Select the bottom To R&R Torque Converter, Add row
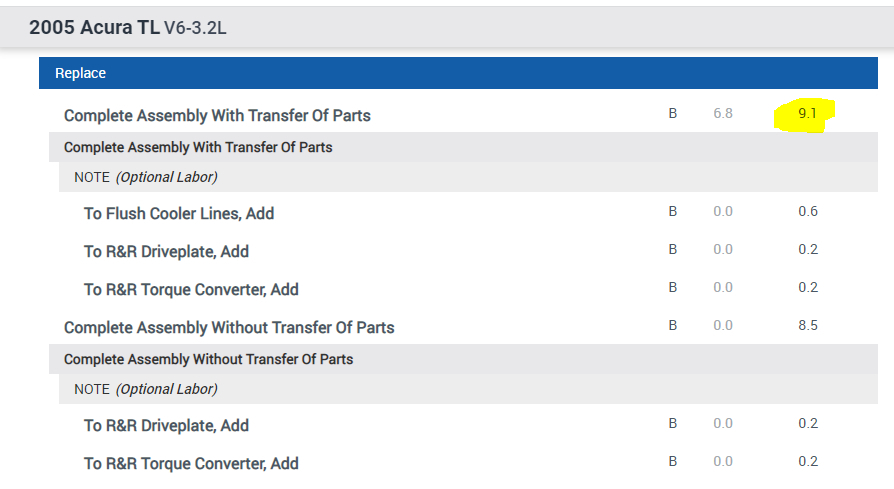This screenshot has height=489, width=894. [191, 463]
